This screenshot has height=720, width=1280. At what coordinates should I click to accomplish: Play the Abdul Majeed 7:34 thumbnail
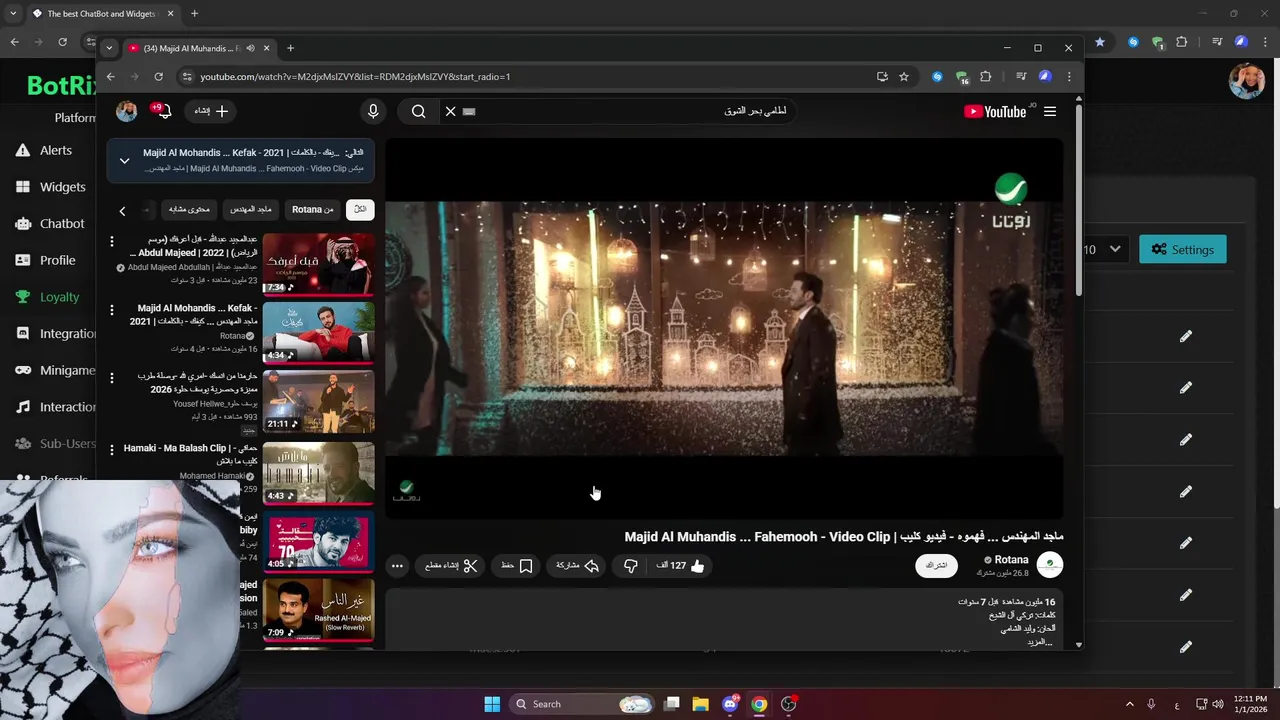[x=318, y=264]
